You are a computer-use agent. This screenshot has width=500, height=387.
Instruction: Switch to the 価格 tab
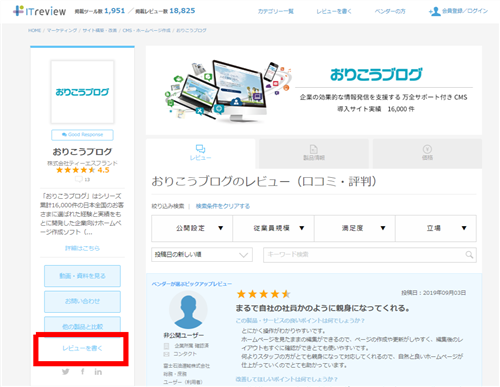point(427,153)
